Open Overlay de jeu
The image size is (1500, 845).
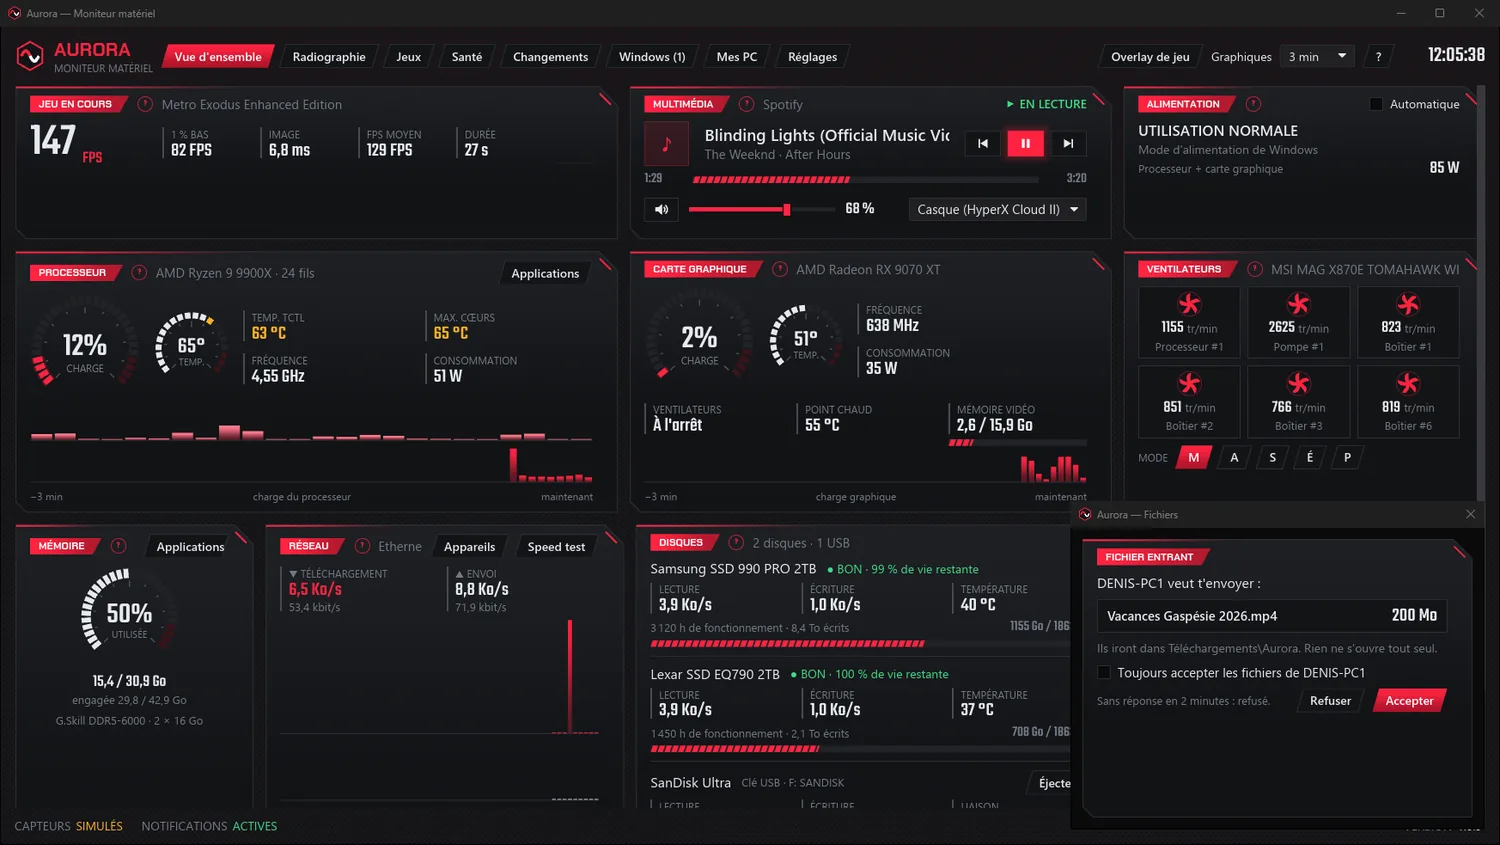point(1150,57)
